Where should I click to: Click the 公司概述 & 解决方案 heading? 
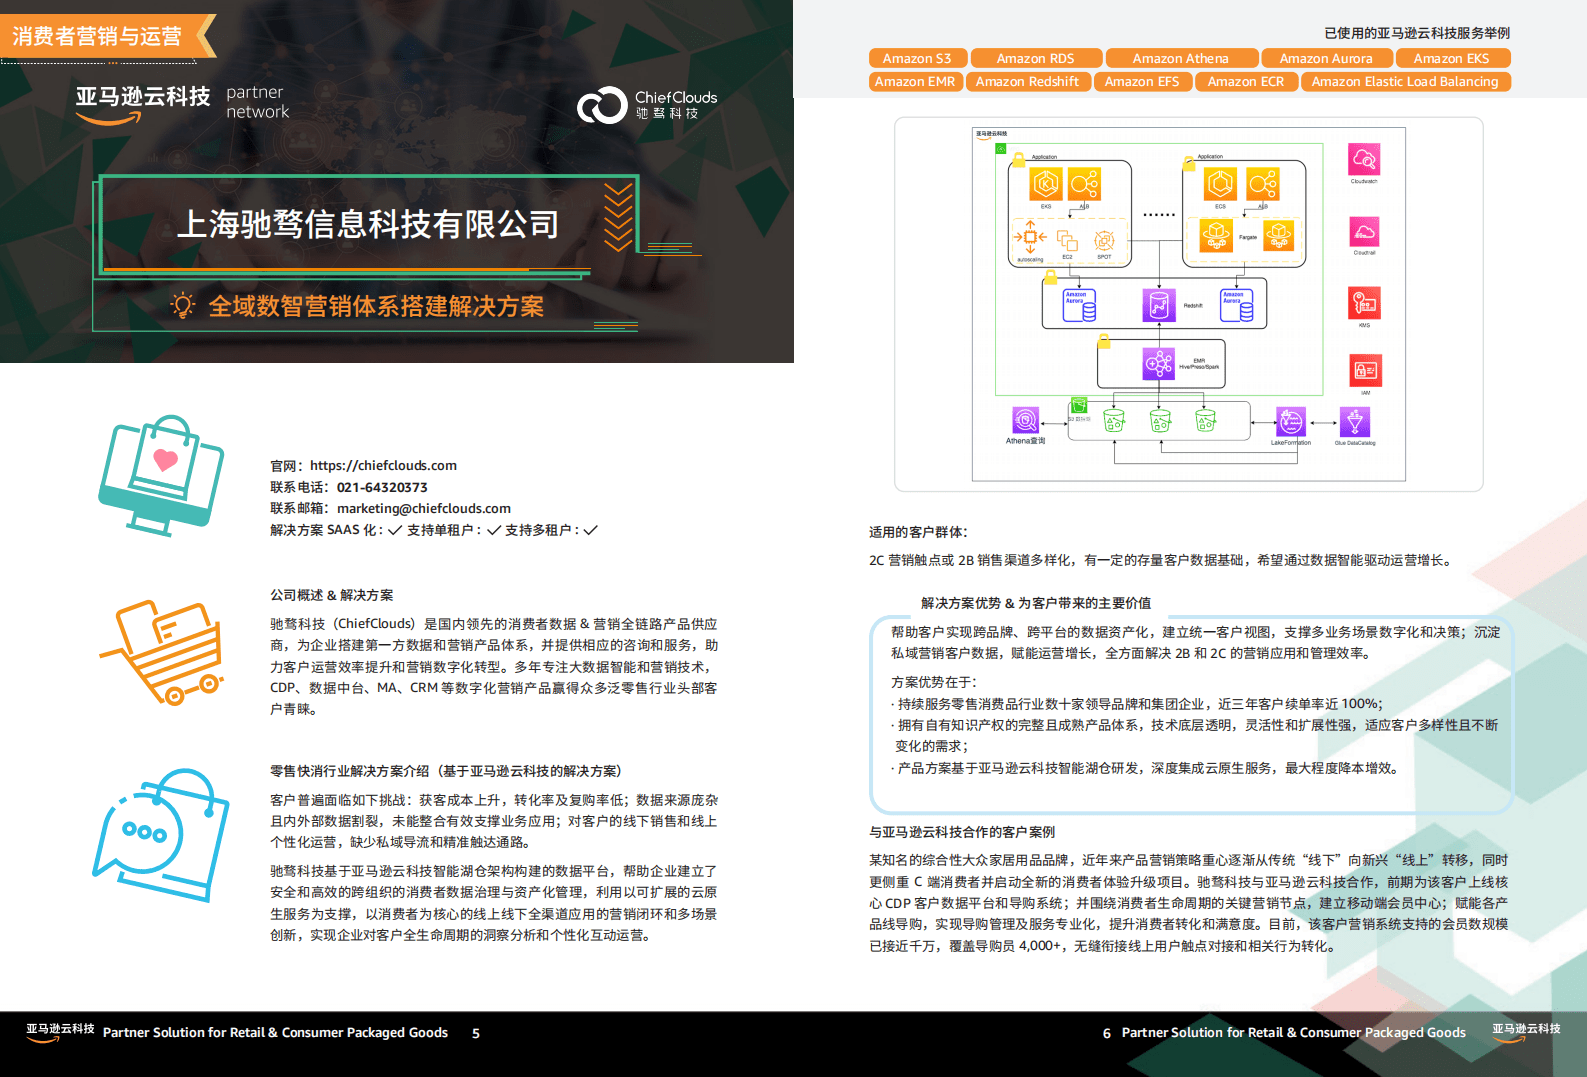tap(331, 595)
